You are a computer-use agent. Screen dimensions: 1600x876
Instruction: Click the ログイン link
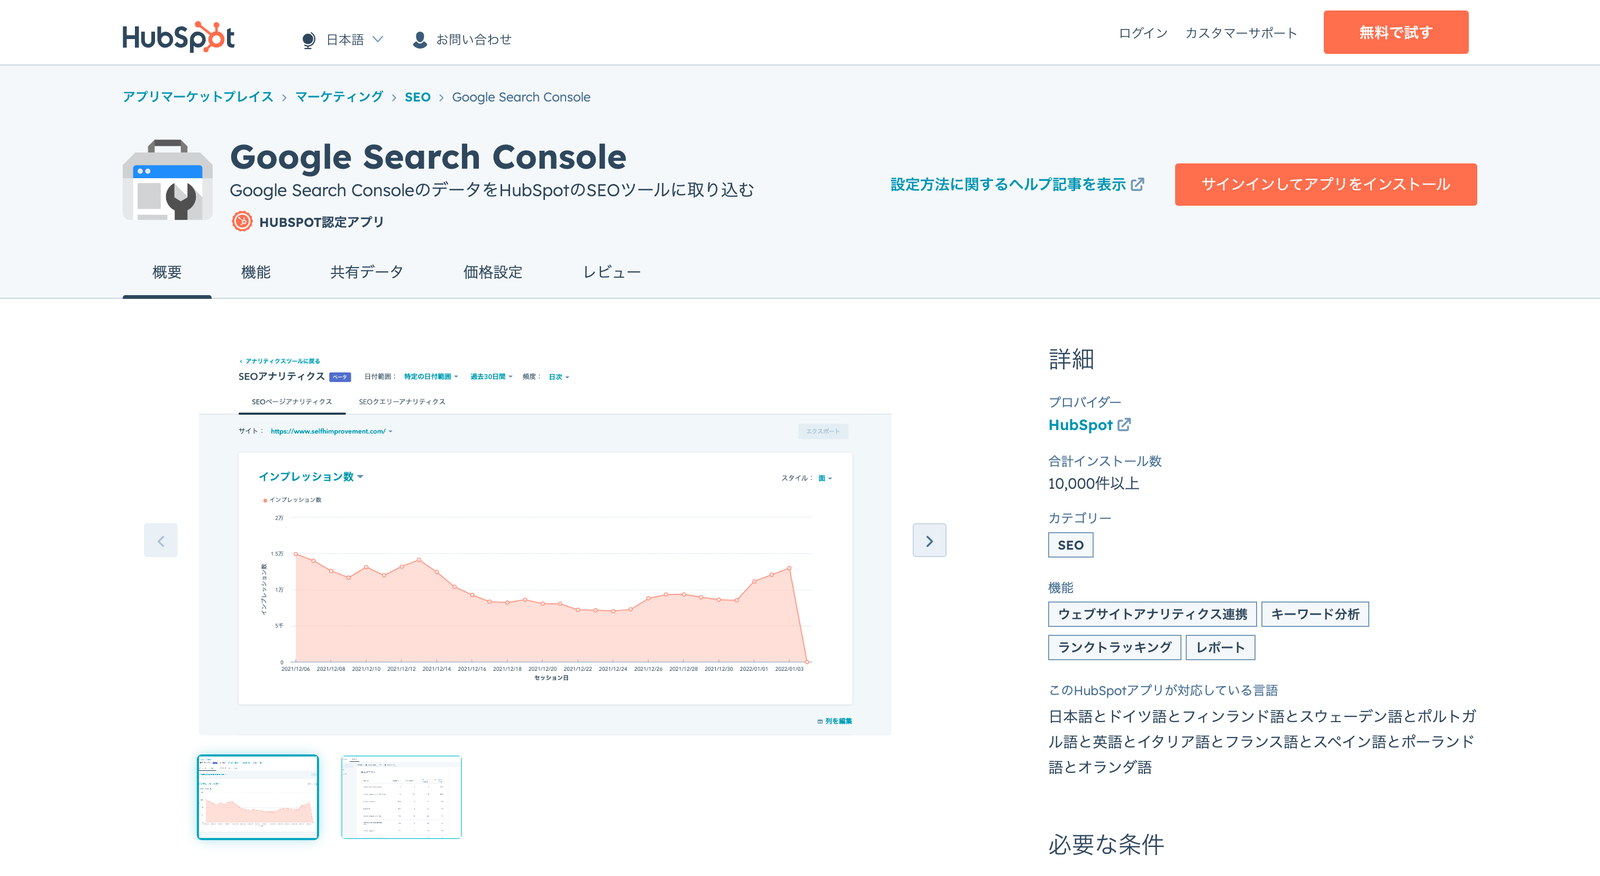pos(1143,33)
